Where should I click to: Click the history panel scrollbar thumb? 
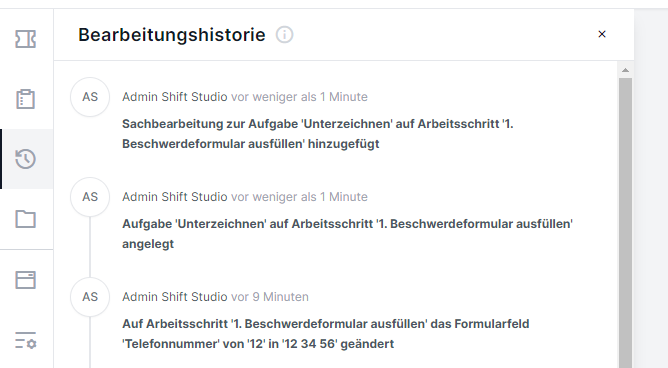pyautogui.click(x=625, y=223)
